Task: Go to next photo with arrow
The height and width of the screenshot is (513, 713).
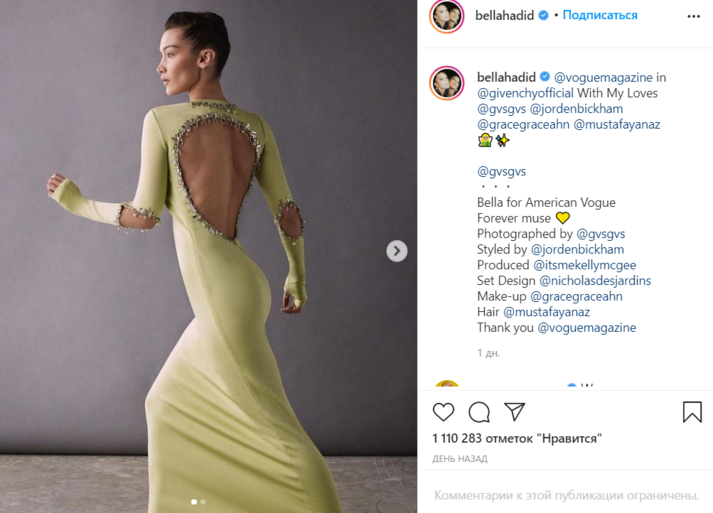Action: point(397,251)
